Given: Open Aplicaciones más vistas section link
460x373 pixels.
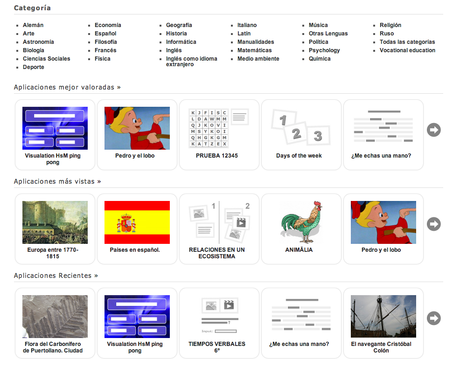Looking at the screenshot, I should (x=57, y=181).
